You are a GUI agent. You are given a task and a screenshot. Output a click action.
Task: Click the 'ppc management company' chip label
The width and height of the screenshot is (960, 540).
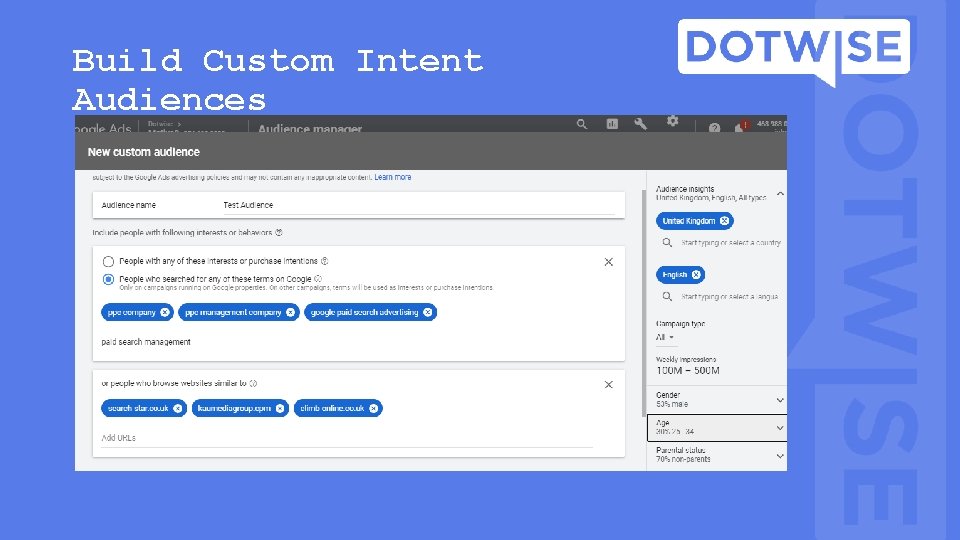click(233, 312)
